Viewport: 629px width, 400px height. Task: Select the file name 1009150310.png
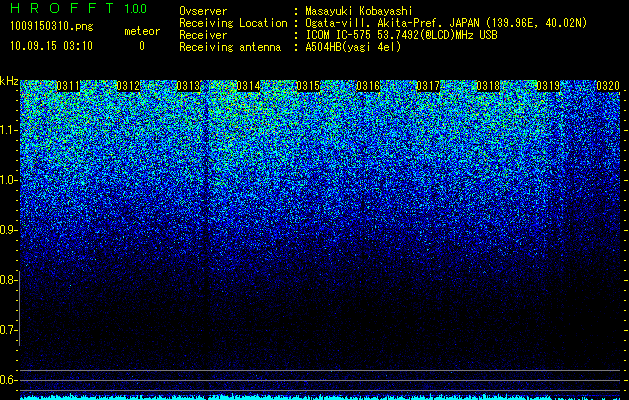(52, 26)
